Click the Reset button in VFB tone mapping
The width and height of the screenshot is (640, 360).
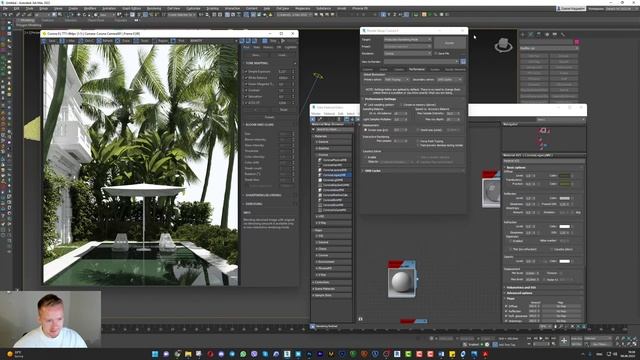pos(283,110)
